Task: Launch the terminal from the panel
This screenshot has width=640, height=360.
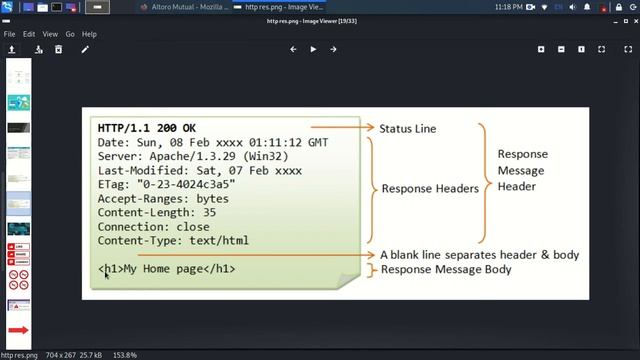Action: click(57, 7)
